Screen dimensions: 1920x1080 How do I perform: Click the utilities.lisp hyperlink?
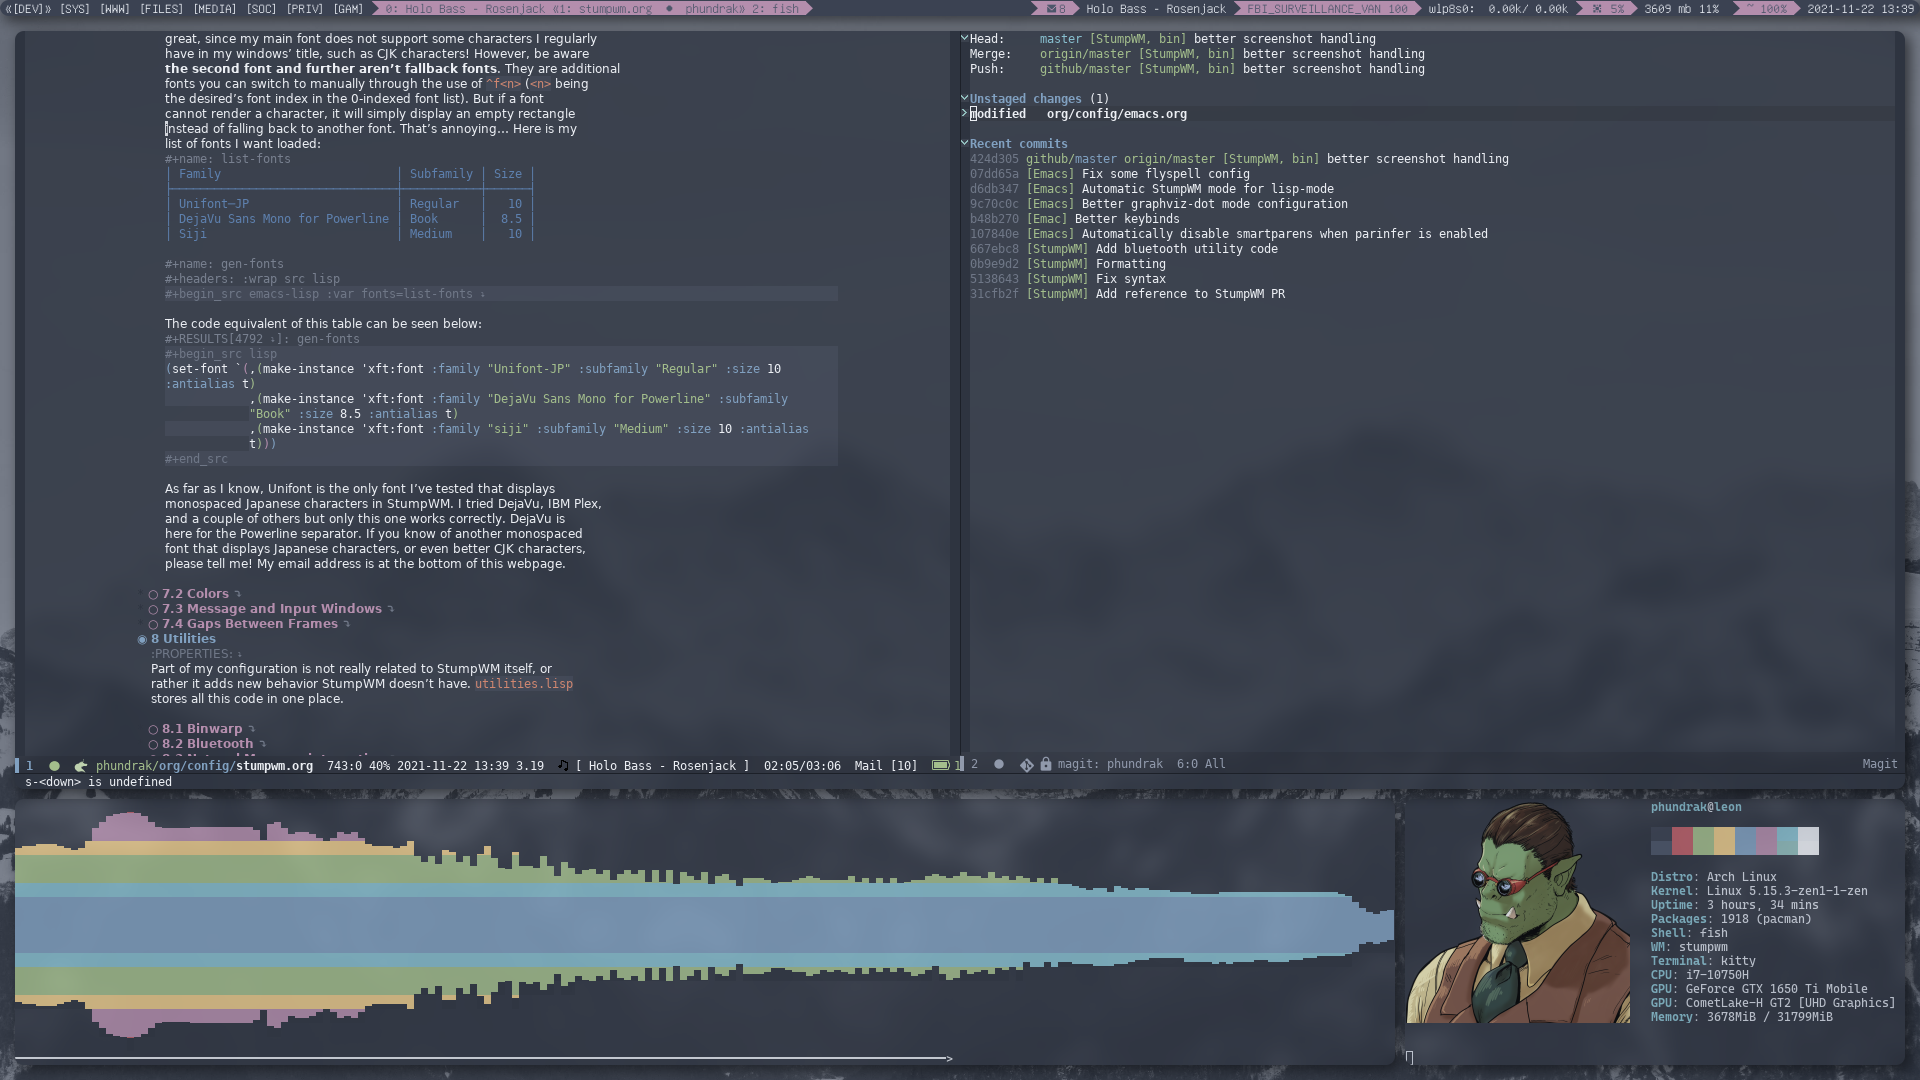pyautogui.click(x=524, y=683)
